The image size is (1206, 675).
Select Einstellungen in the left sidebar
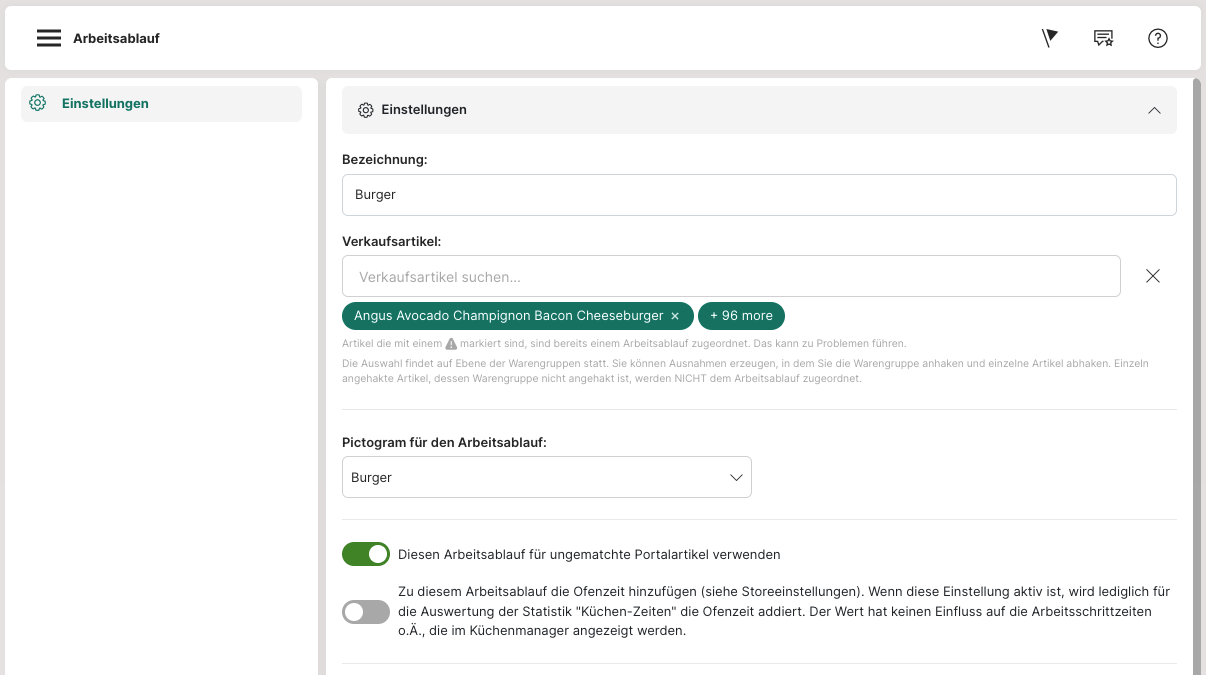tap(105, 103)
